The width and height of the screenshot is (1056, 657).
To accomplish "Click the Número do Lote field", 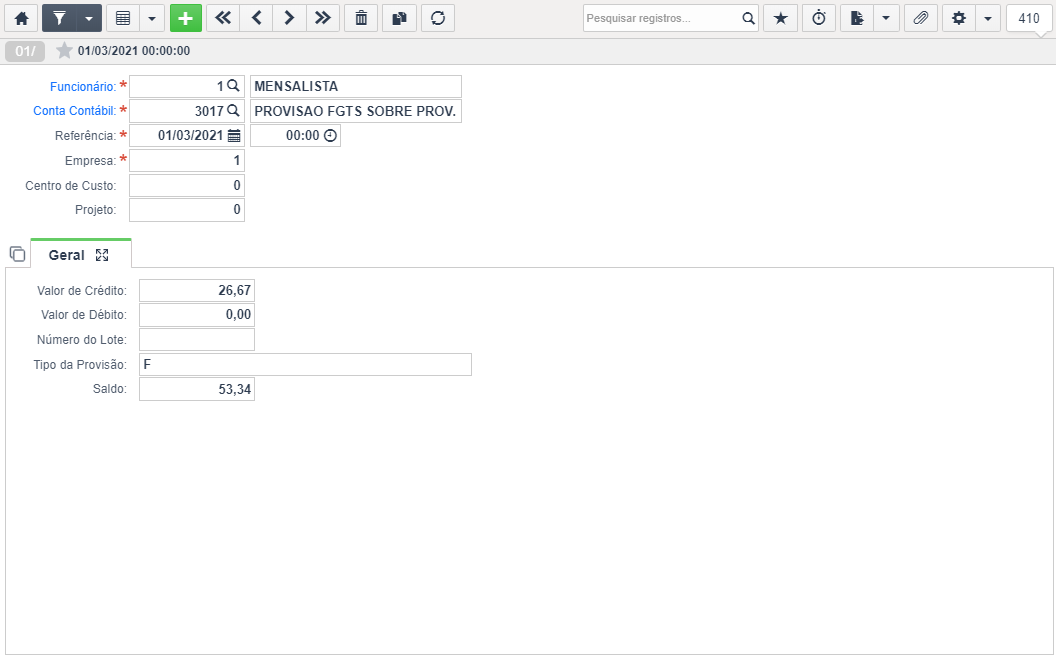I will 197,340.
